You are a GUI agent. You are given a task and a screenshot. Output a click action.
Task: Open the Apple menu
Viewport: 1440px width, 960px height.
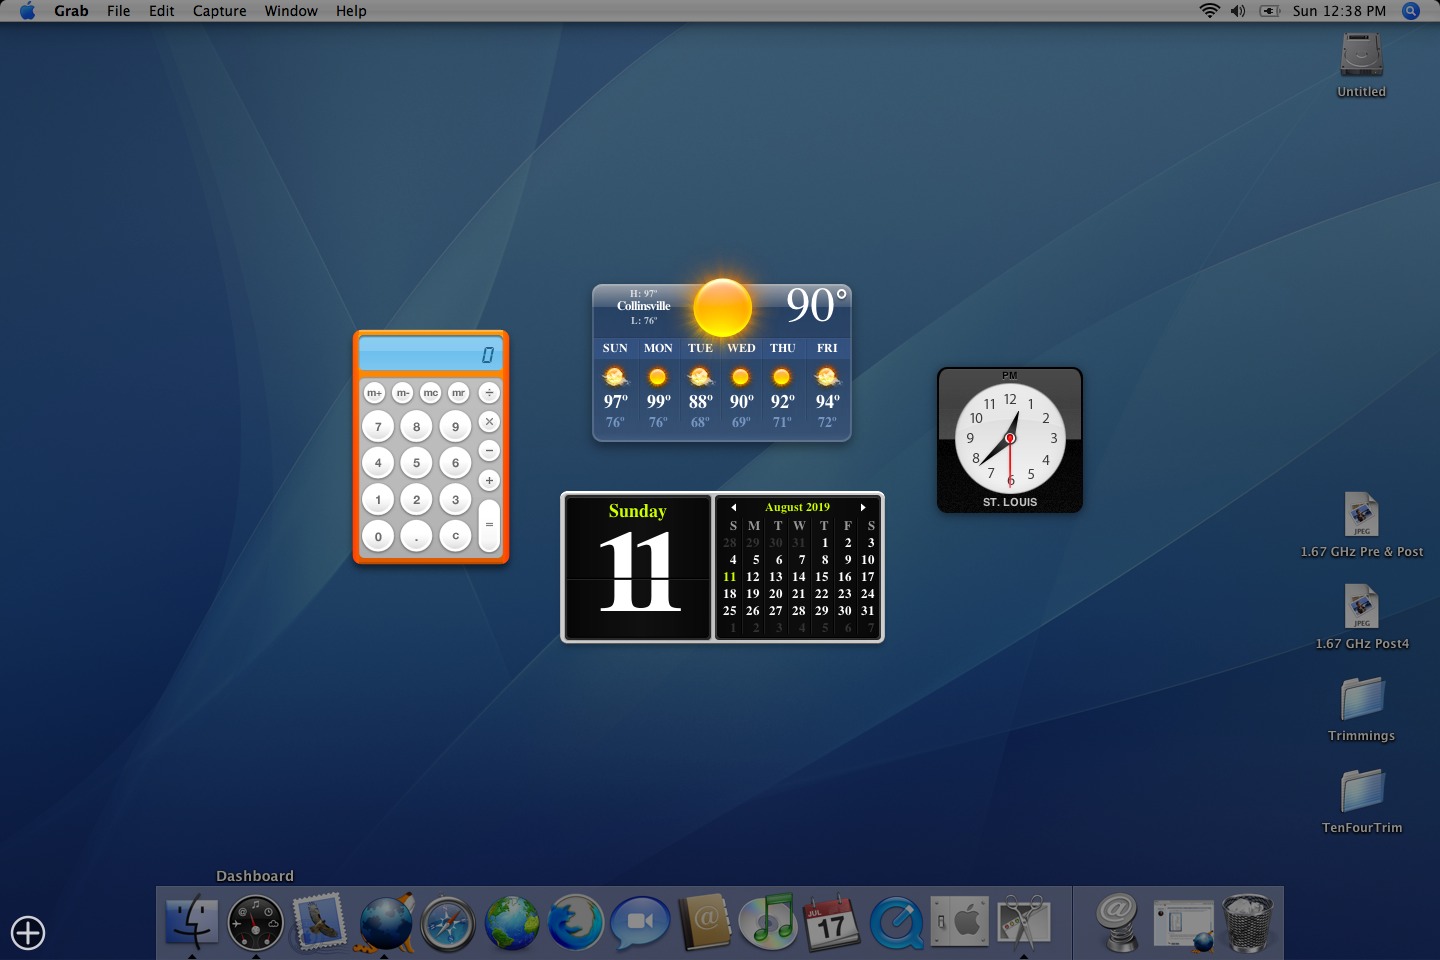[27, 11]
